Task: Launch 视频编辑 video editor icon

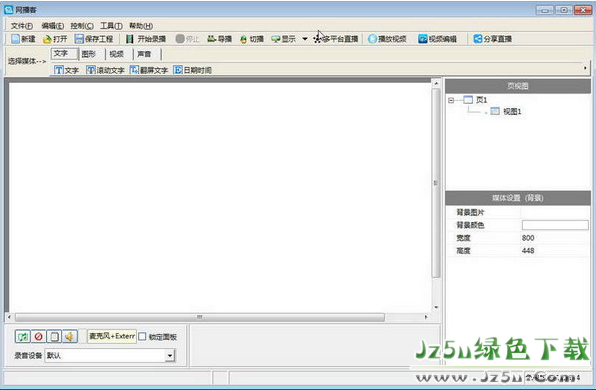Action: coord(423,39)
